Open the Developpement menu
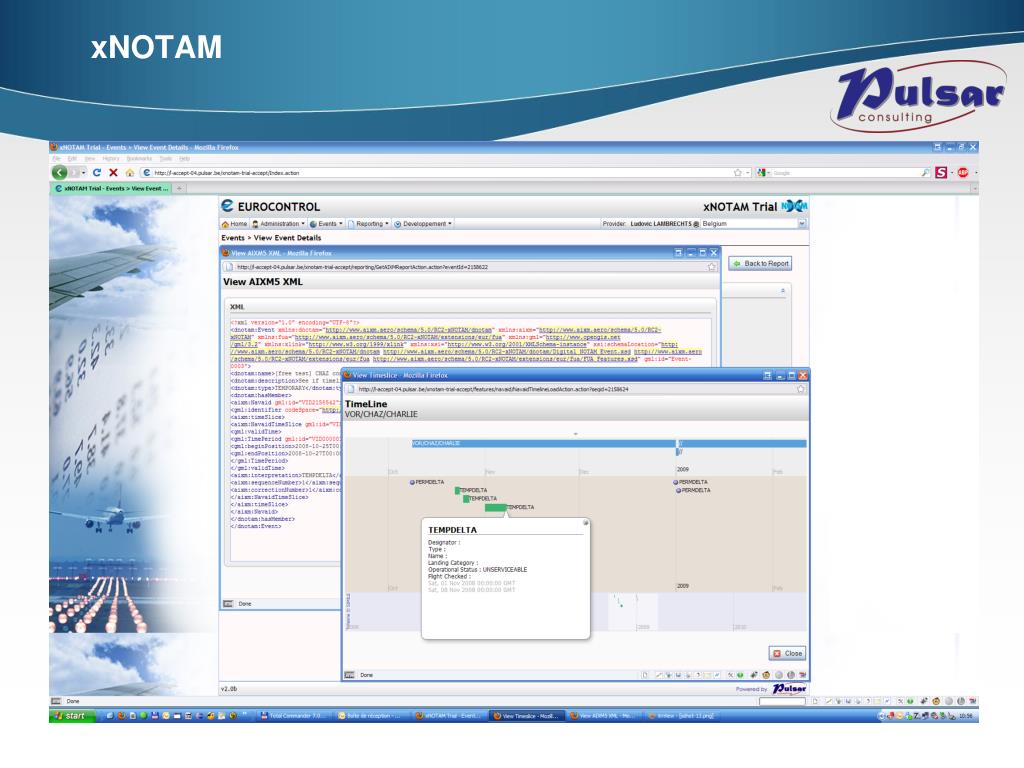1024x768 pixels. pos(423,224)
